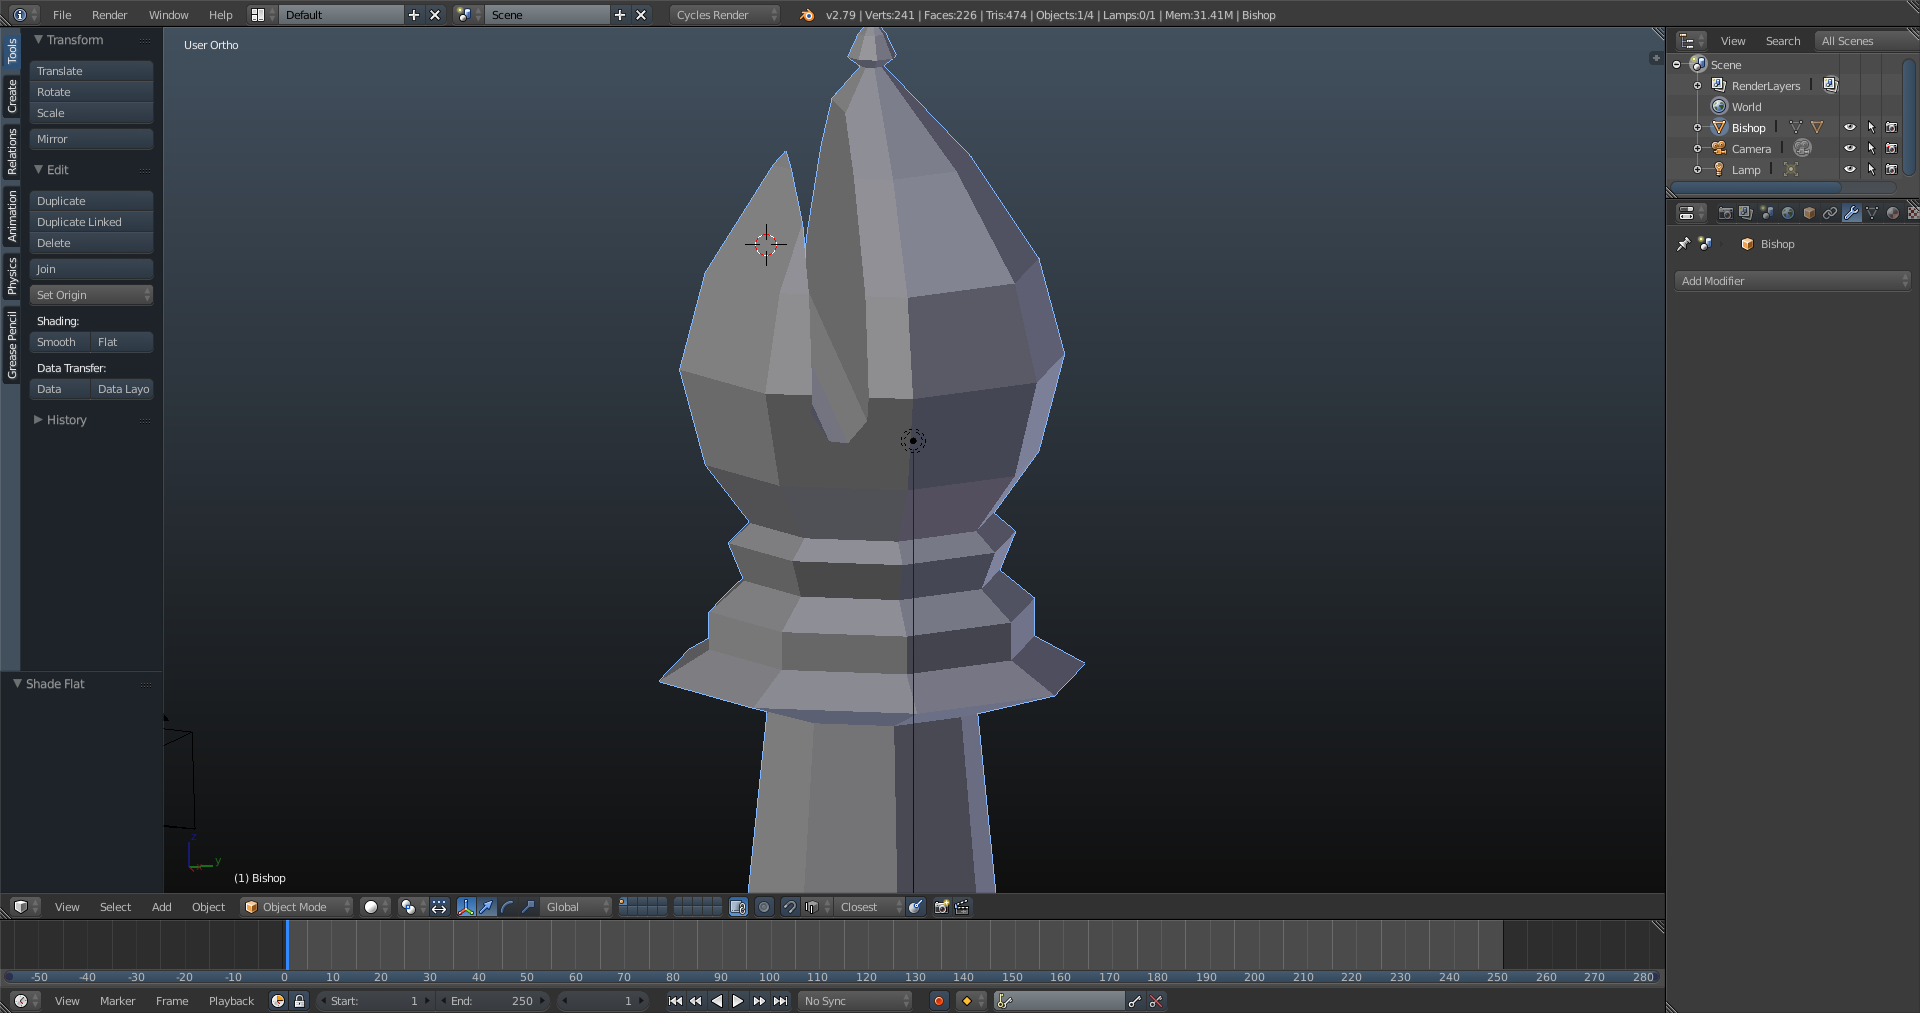Toggle the 3D manipulator widget button
Screen dimensions: 1920x1013
(x=466, y=907)
